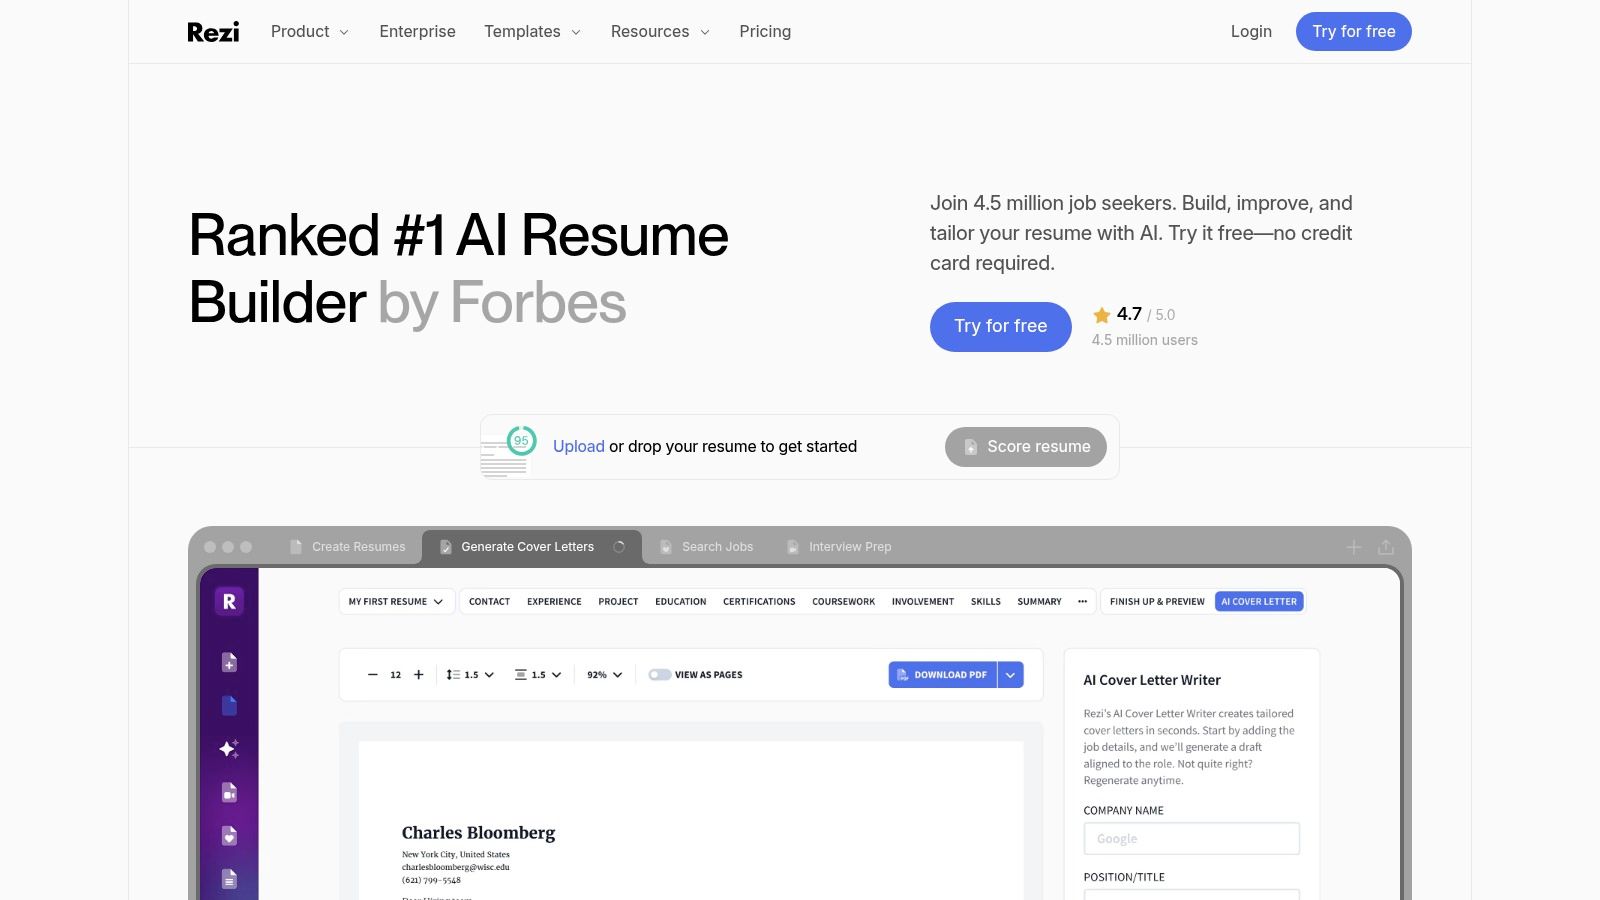
Task: Open the lined document icon in the sidebar
Action: [229, 880]
